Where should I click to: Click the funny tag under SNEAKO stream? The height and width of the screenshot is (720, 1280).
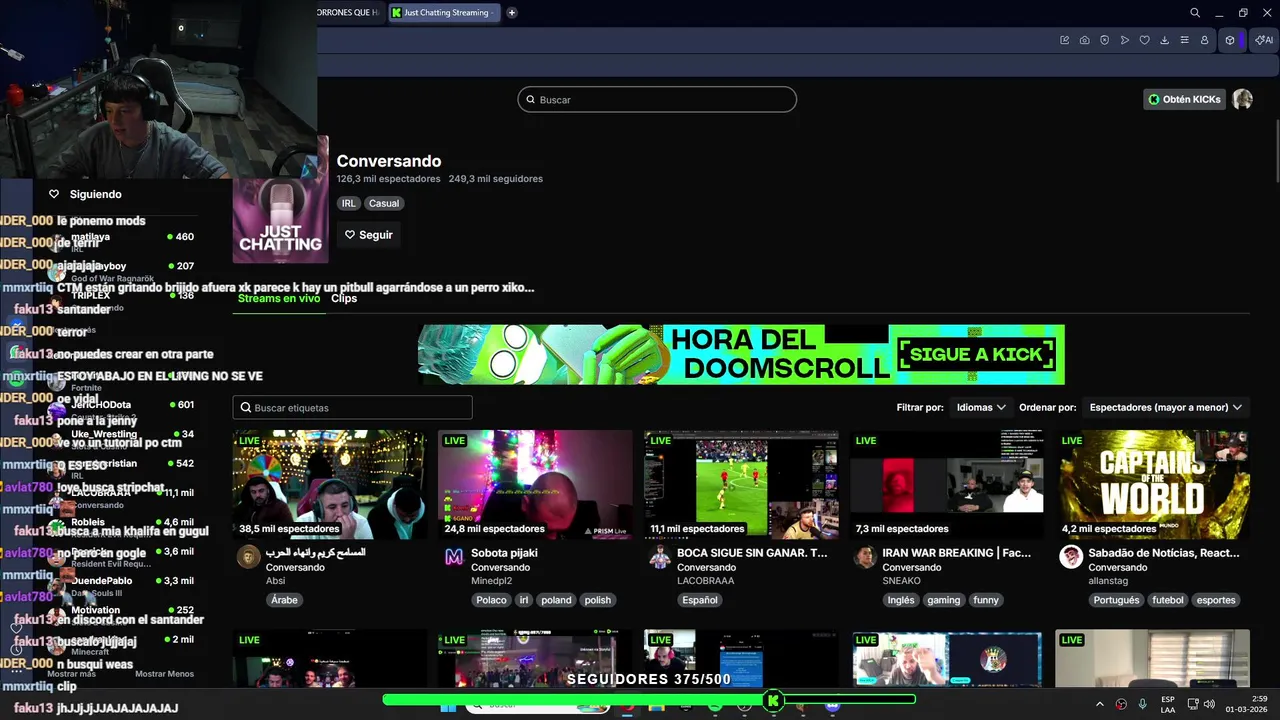(x=986, y=600)
